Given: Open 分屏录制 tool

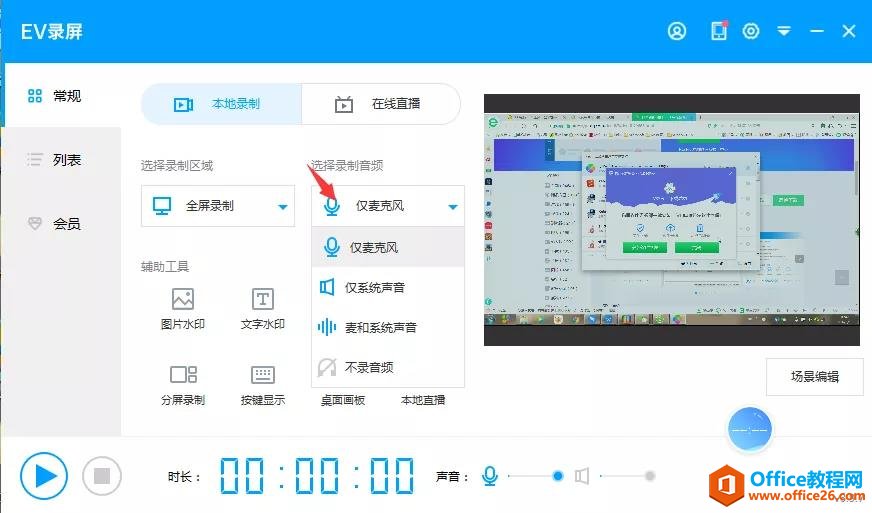Looking at the screenshot, I should [x=183, y=385].
